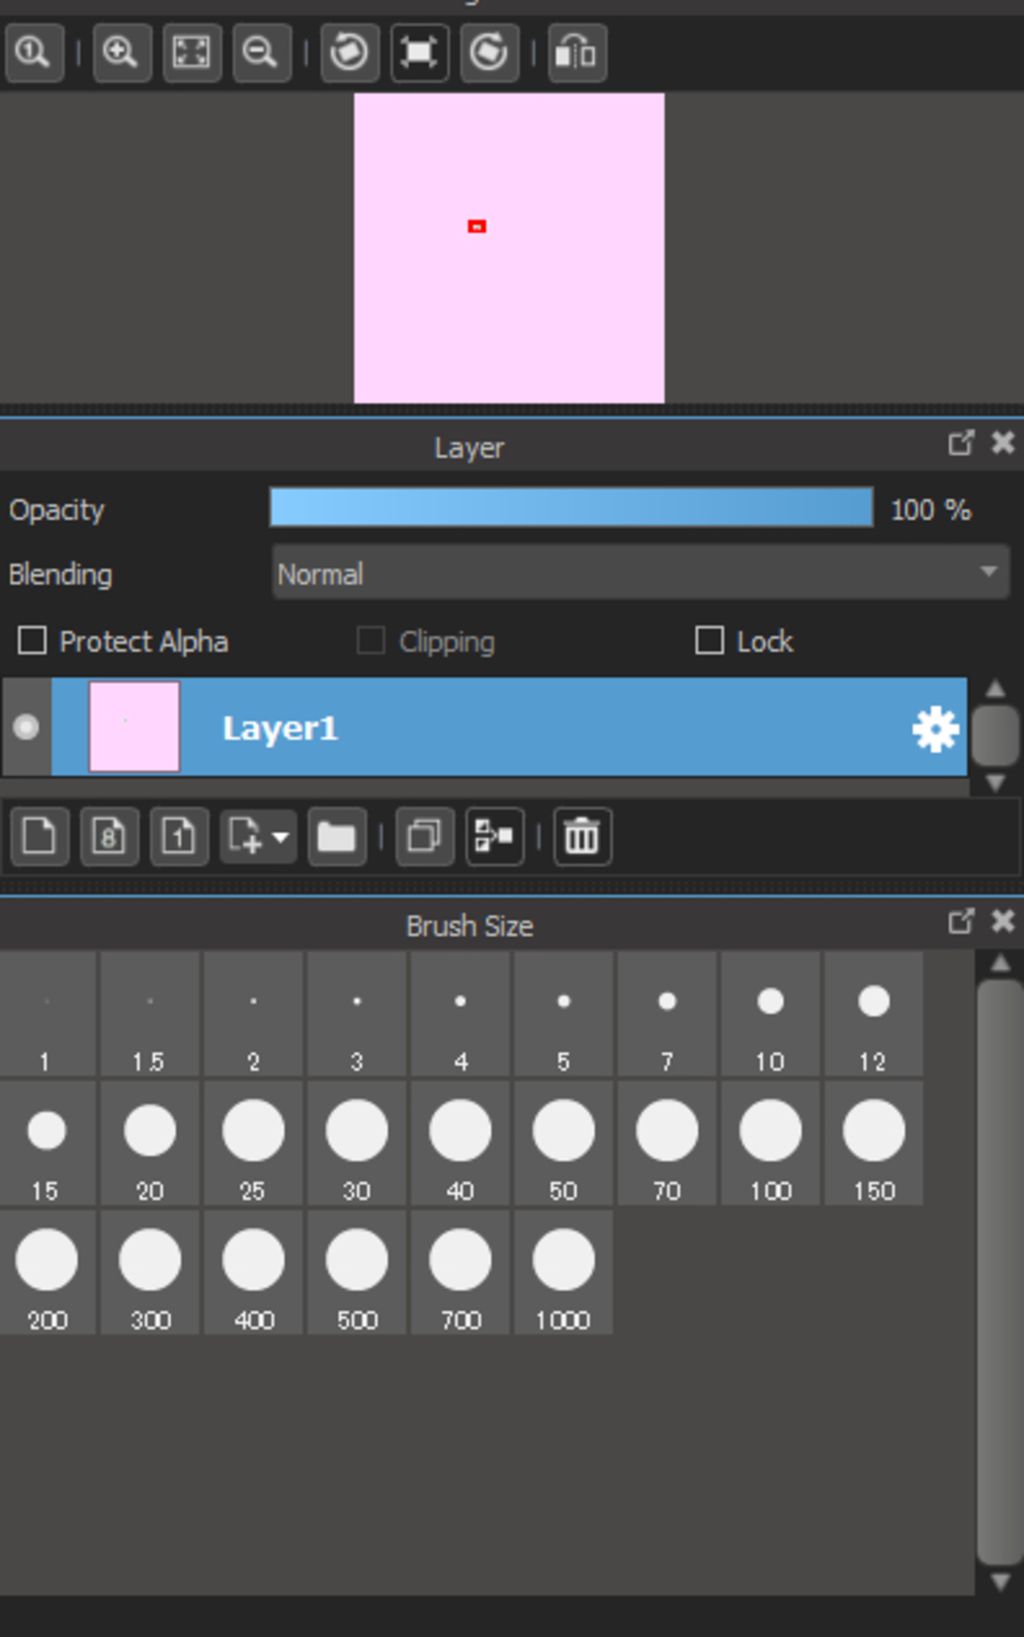Click Brush Size panel scroll down arrow
The width and height of the screenshot is (1024, 1637).
click(999, 1582)
